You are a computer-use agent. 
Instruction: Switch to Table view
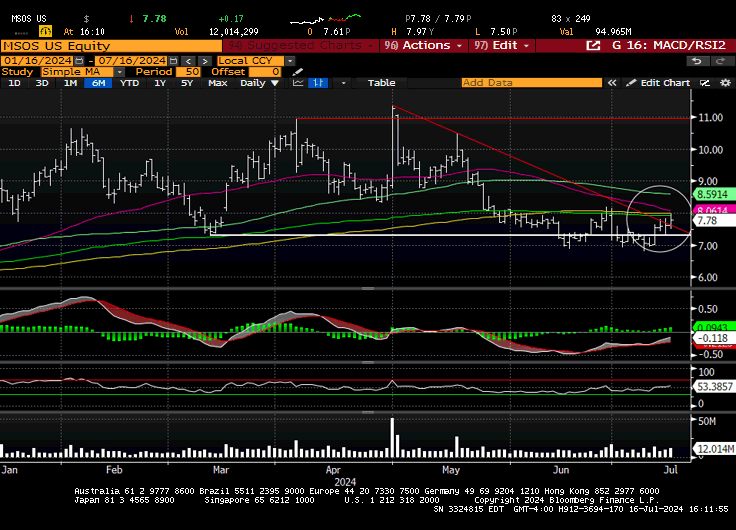pyautogui.click(x=381, y=83)
